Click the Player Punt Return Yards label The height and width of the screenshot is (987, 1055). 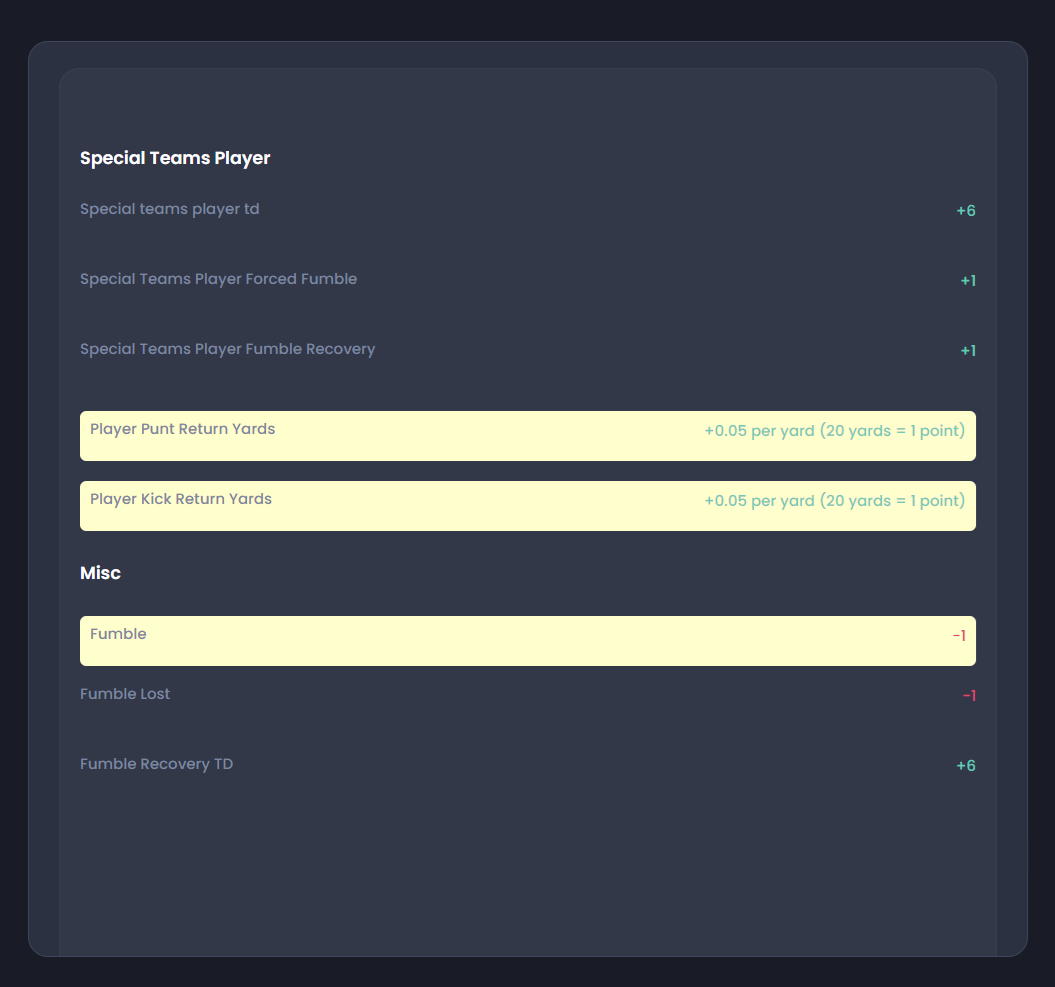click(x=182, y=429)
